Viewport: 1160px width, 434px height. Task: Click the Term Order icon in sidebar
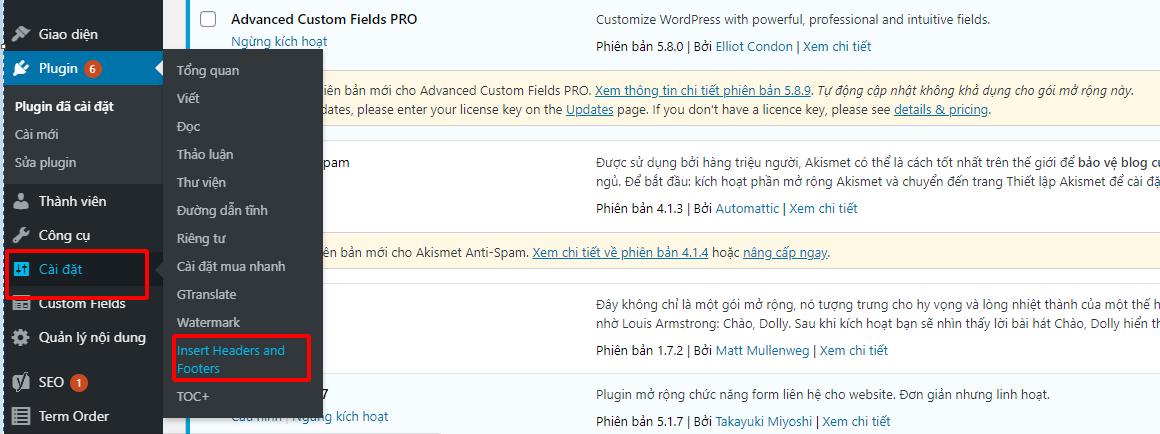[x=20, y=416]
